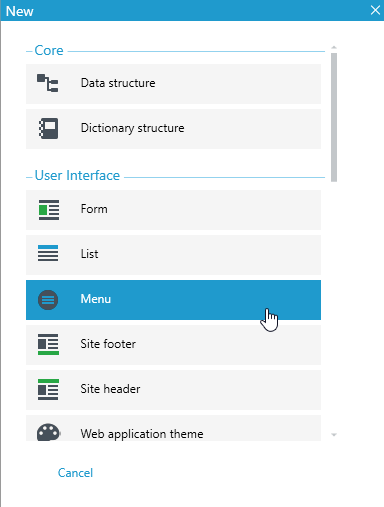Click the Web application theme palette icon
Viewport: 384px width, 507px height.
point(48,432)
